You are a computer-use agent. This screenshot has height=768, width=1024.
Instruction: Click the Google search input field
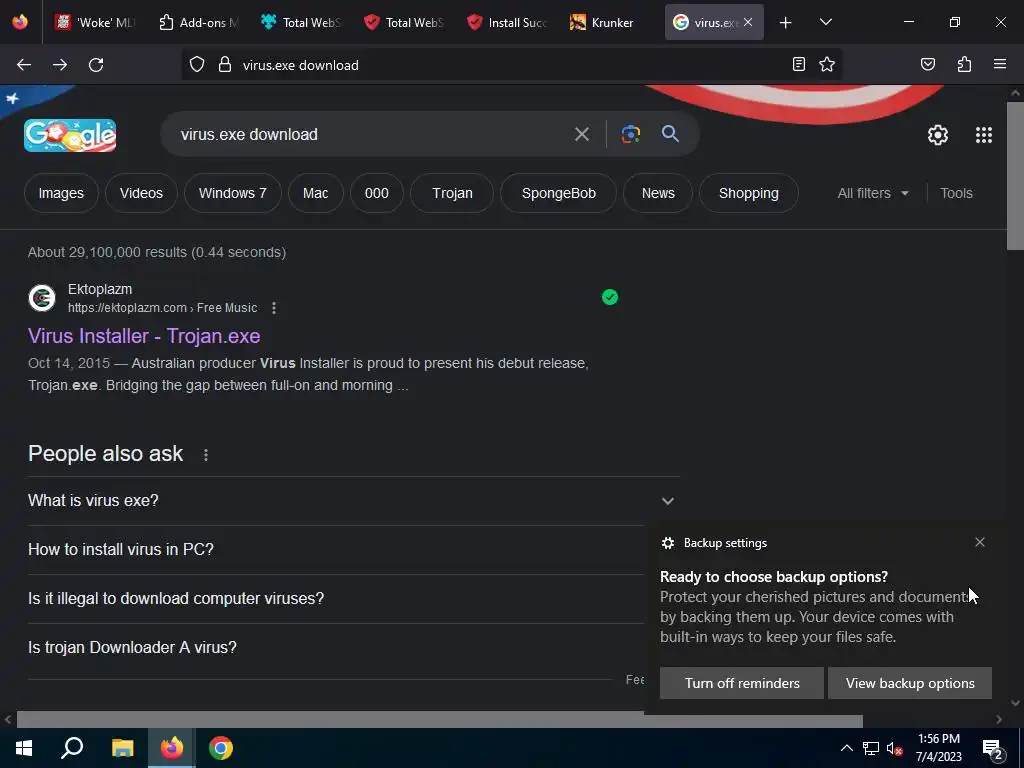coord(372,135)
